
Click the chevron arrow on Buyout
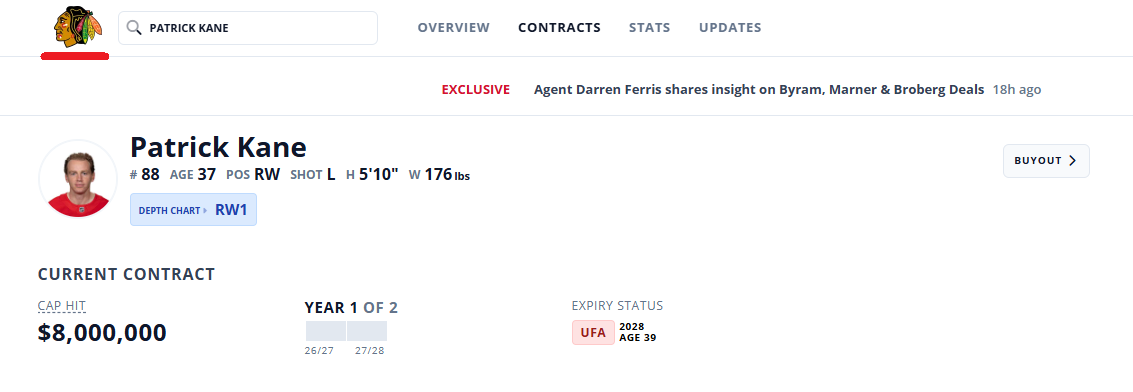[1072, 161]
